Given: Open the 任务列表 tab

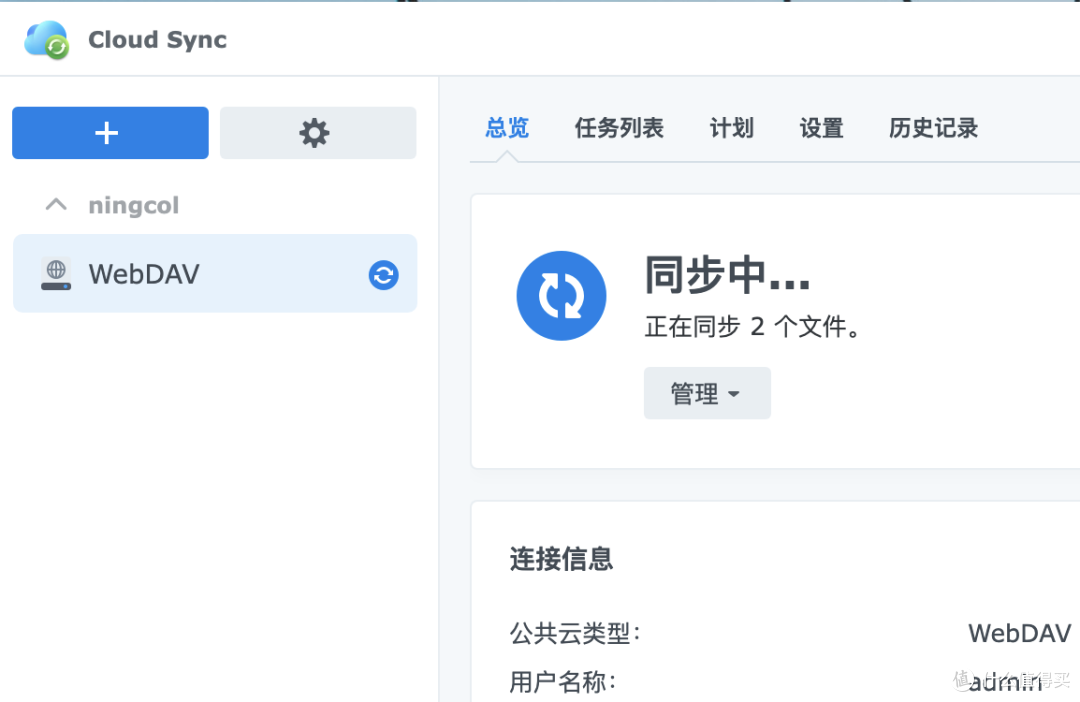Looking at the screenshot, I should tap(619, 128).
